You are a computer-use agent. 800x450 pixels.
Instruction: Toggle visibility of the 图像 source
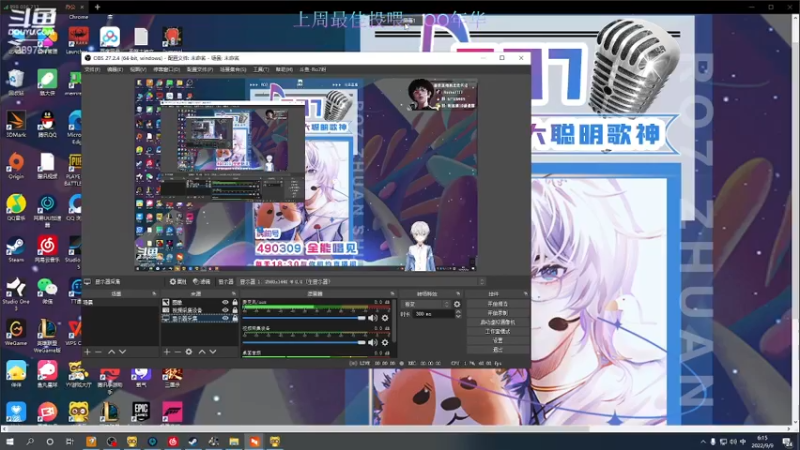225,303
